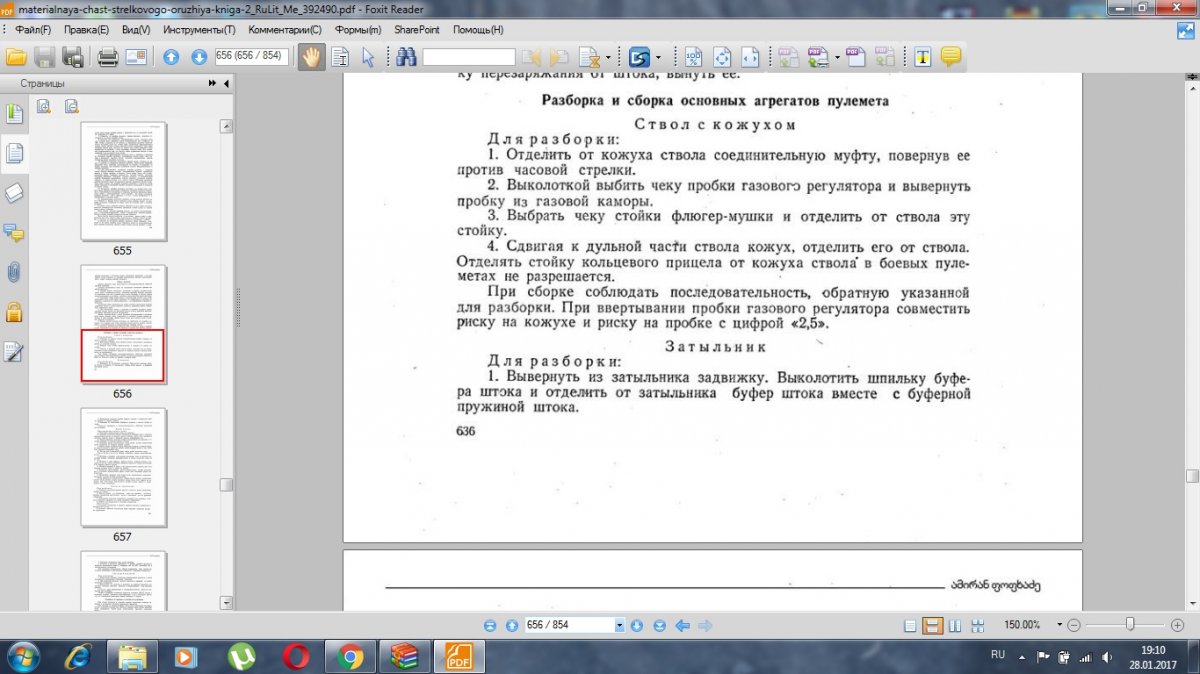Open the Комментарии menu

pyautogui.click(x=285, y=30)
